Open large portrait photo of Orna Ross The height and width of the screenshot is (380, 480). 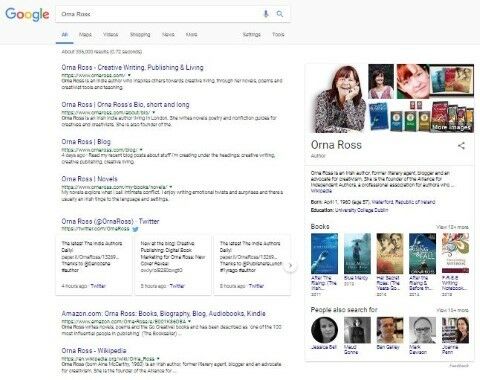[338, 99]
